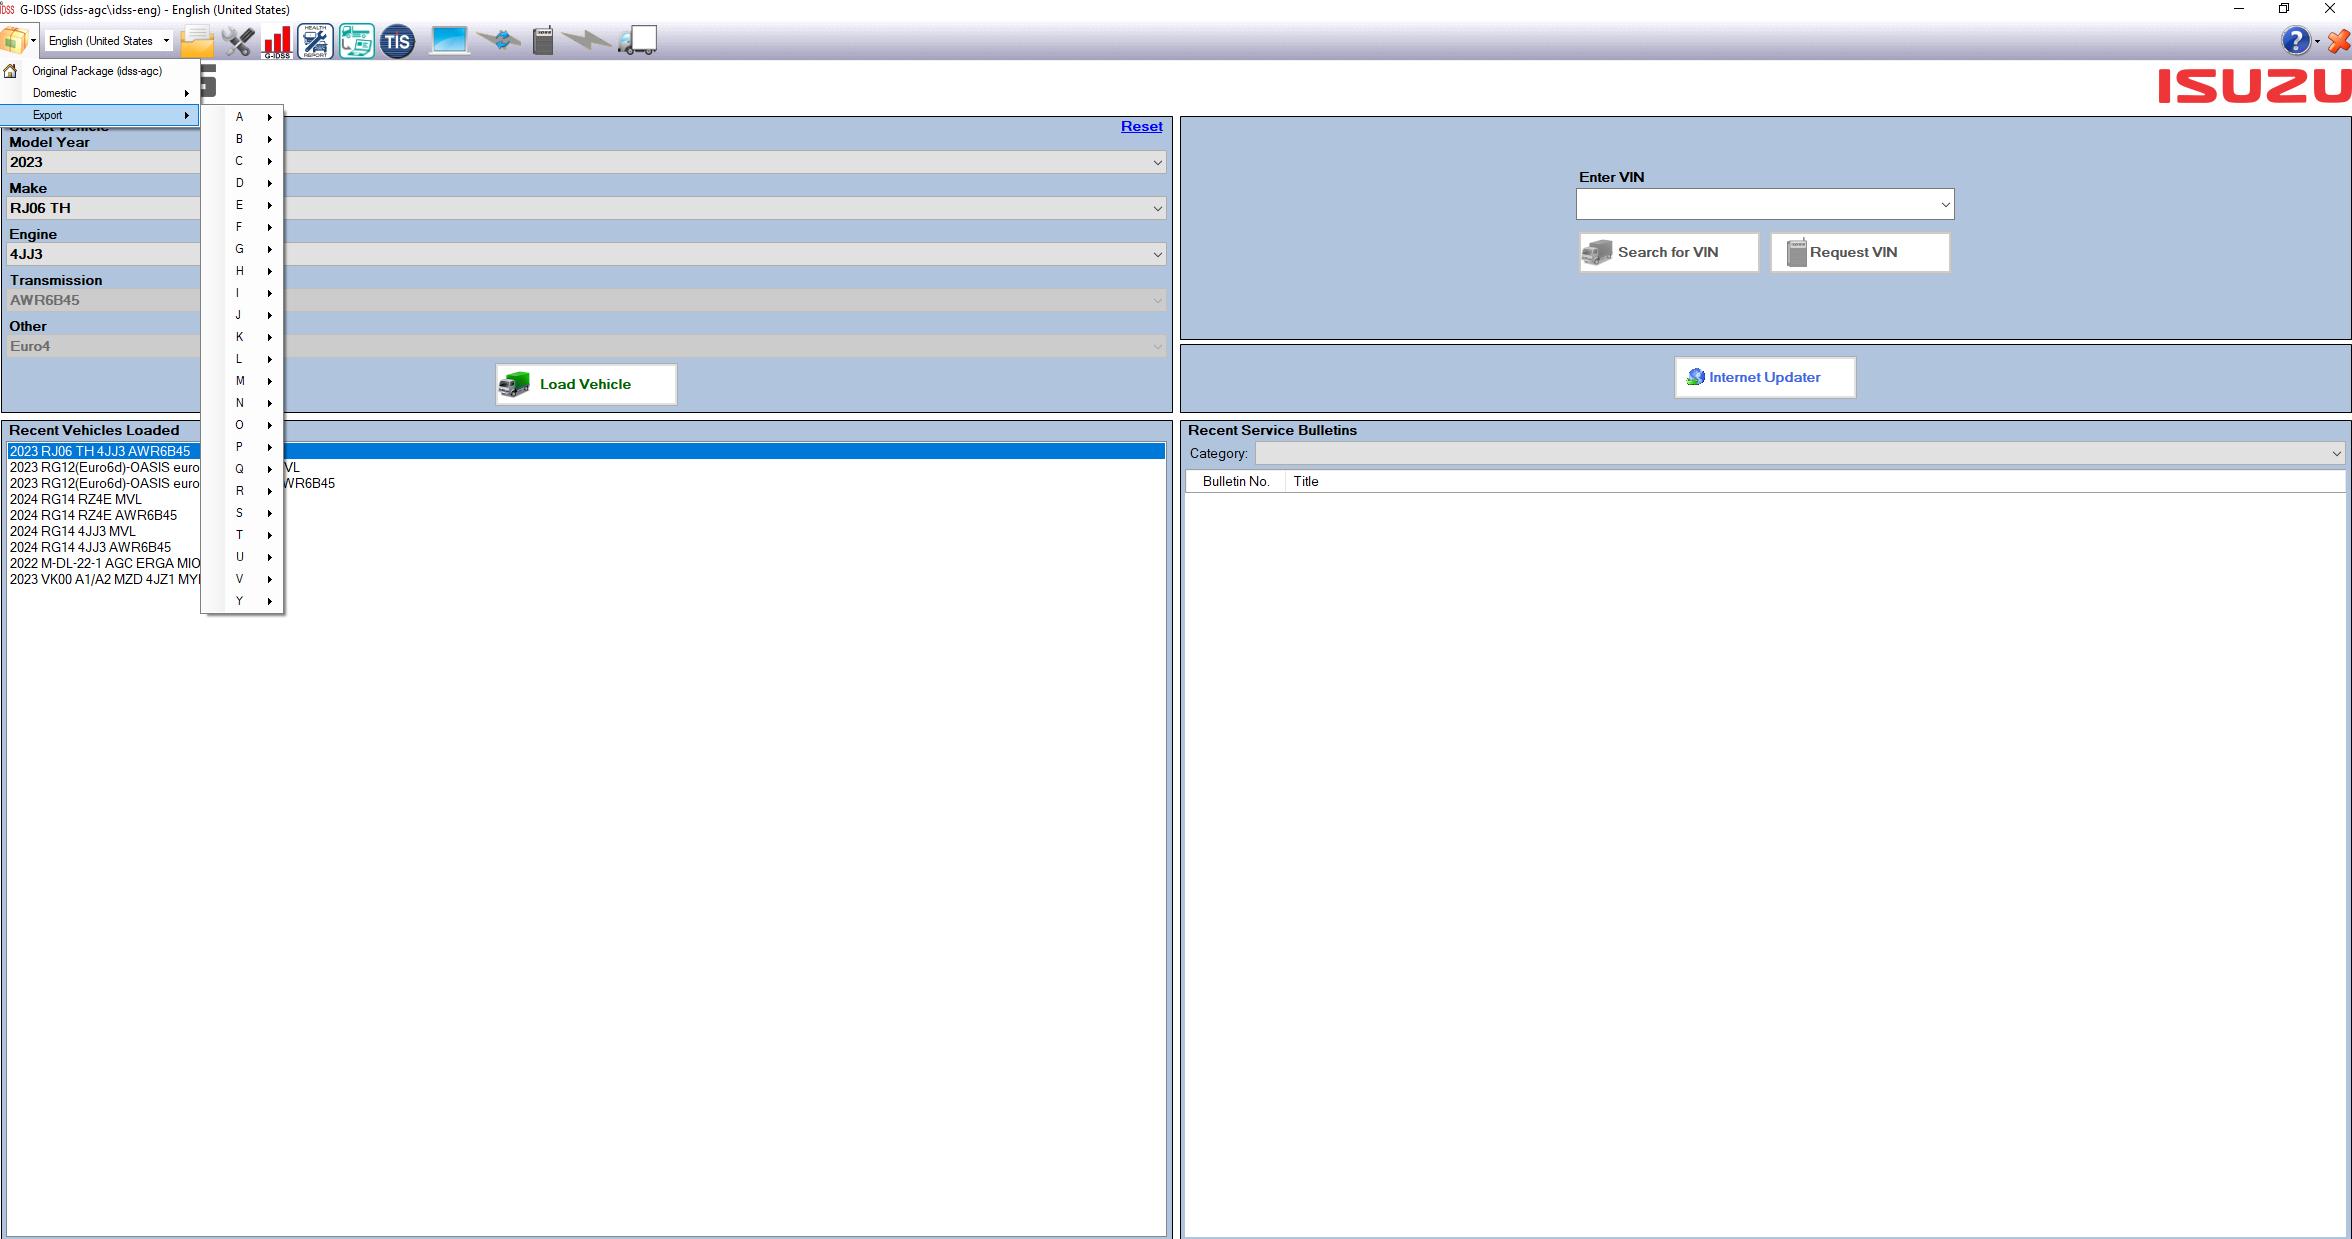Viewport: 2352px width, 1239px height.
Task: Open the T submenu in Export list
Action: tap(243, 535)
